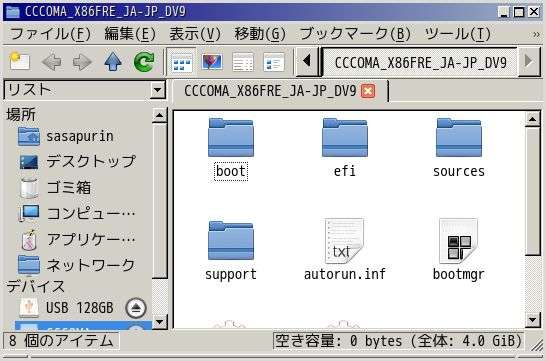
Task: Open the 移動(G) menu
Action: pos(260,34)
